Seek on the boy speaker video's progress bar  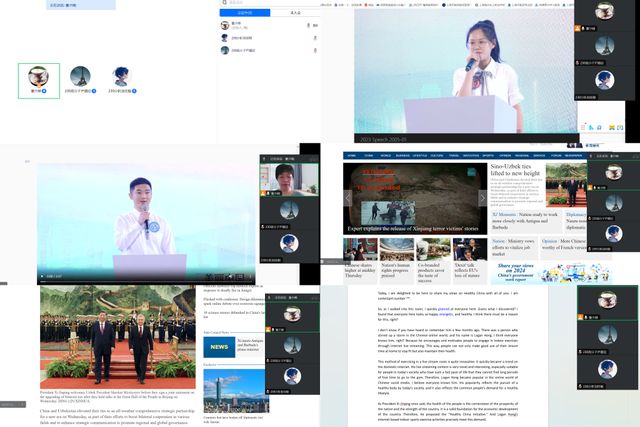(x=146, y=282)
